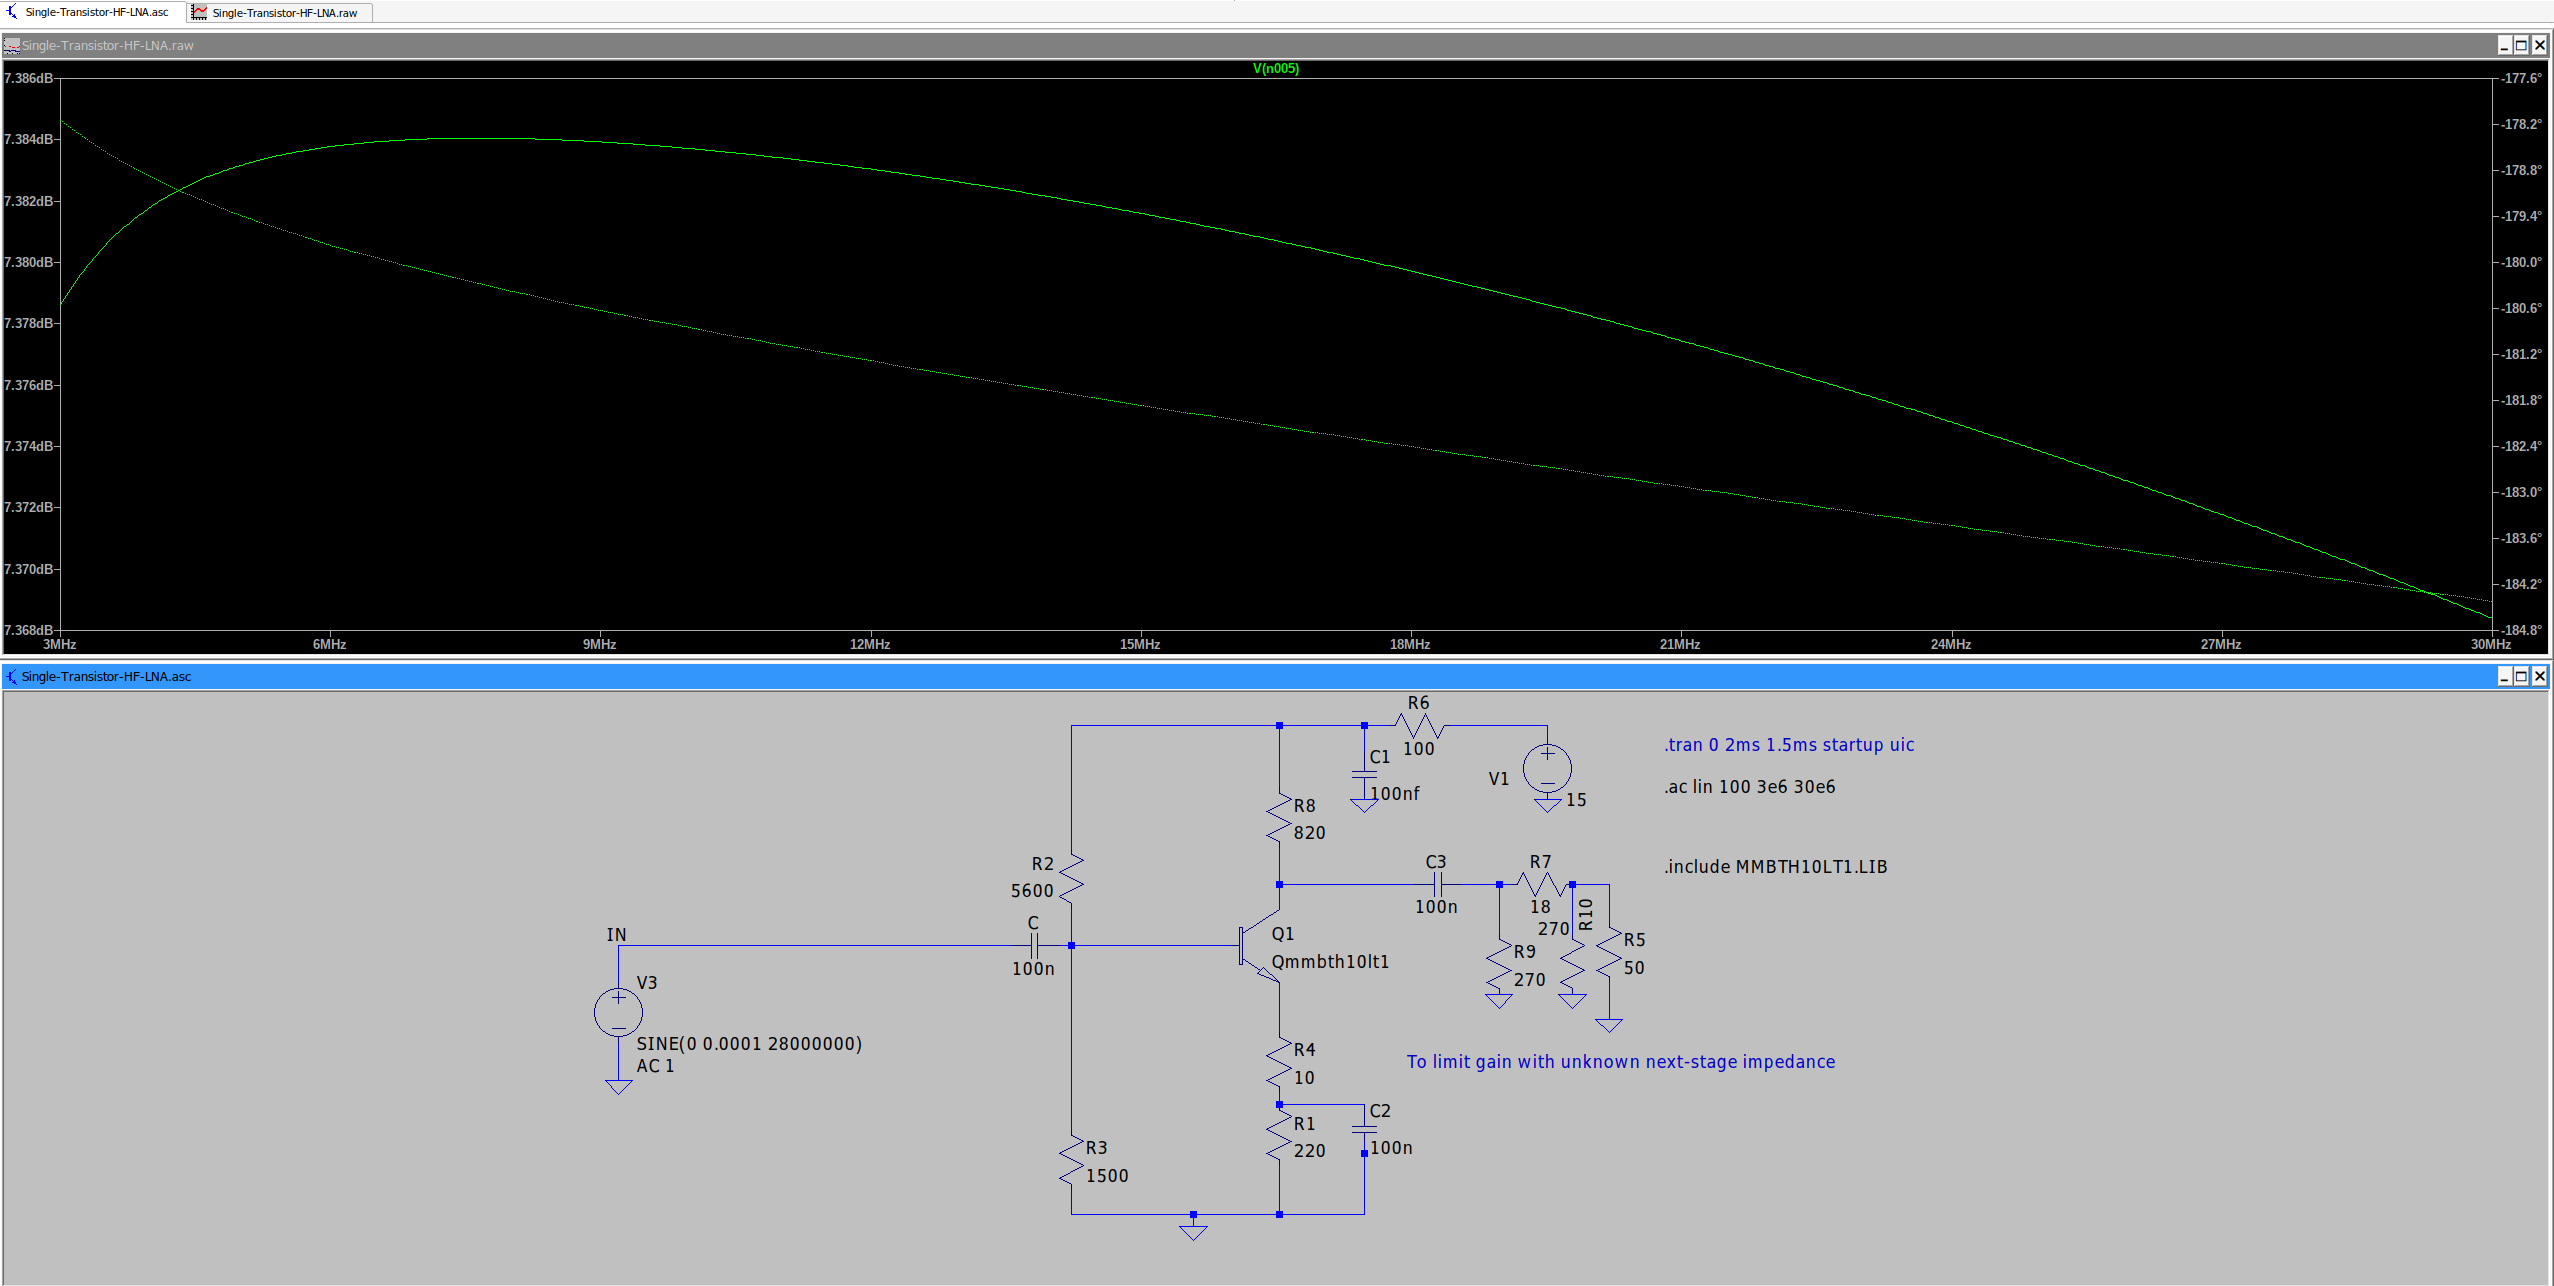Click the -180.0° label on phase axis
This screenshot has height=1286, width=2554.
[2522, 262]
